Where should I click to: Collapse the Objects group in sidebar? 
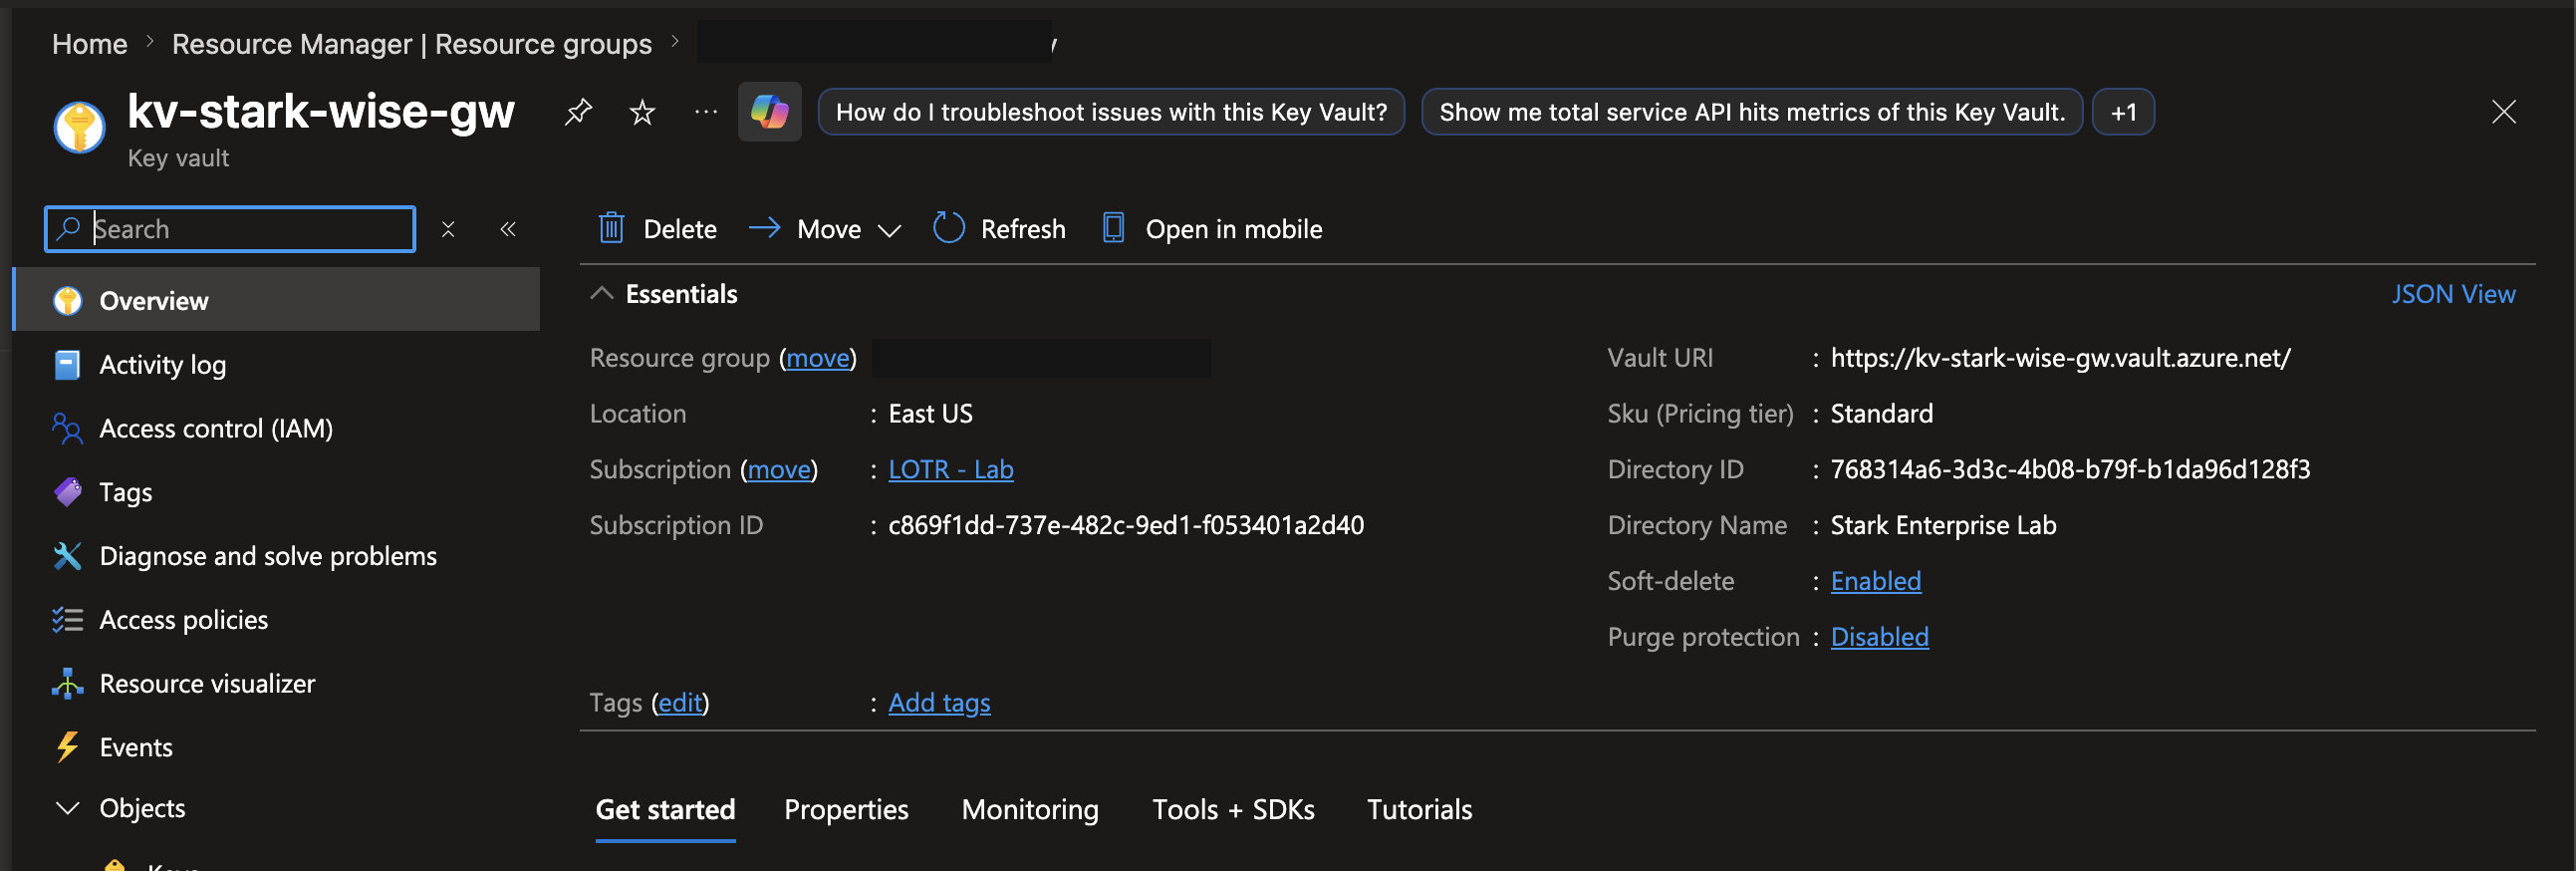pos(67,808)
